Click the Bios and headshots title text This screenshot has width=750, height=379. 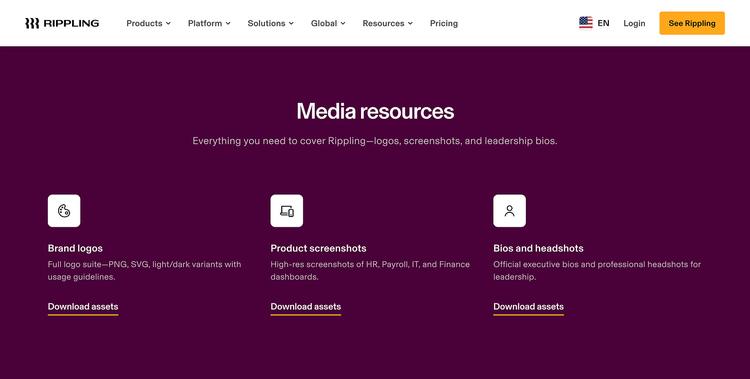point(538,248)
